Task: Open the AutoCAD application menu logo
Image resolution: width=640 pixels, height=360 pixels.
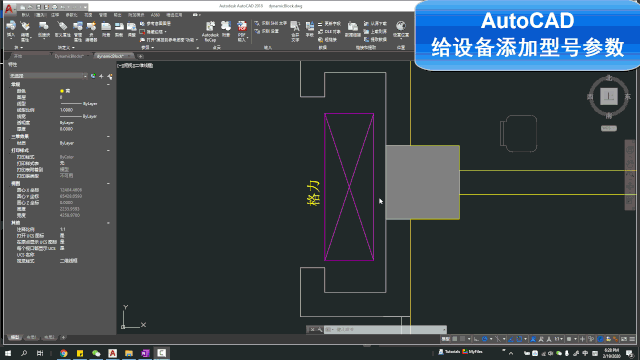Action: 9,8
